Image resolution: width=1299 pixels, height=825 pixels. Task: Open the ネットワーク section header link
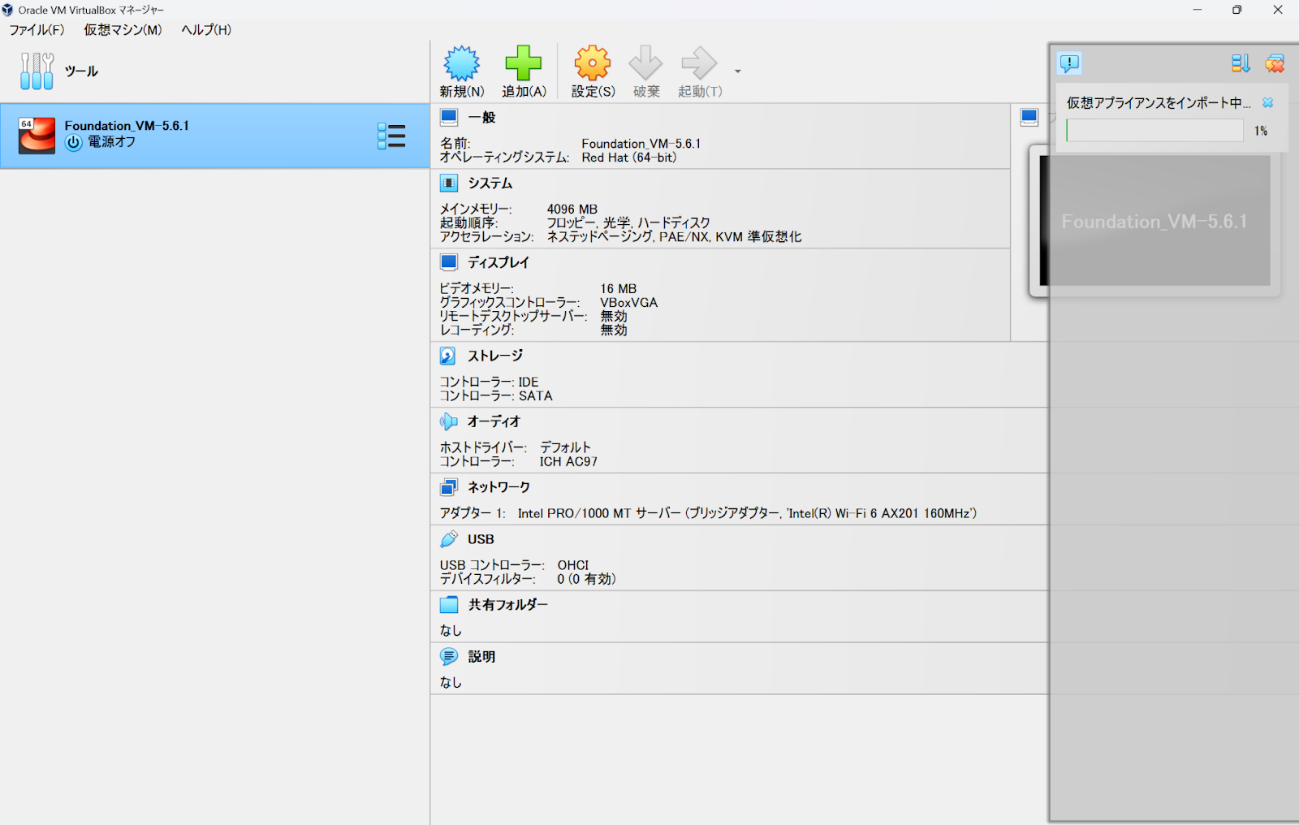[499, 487]
